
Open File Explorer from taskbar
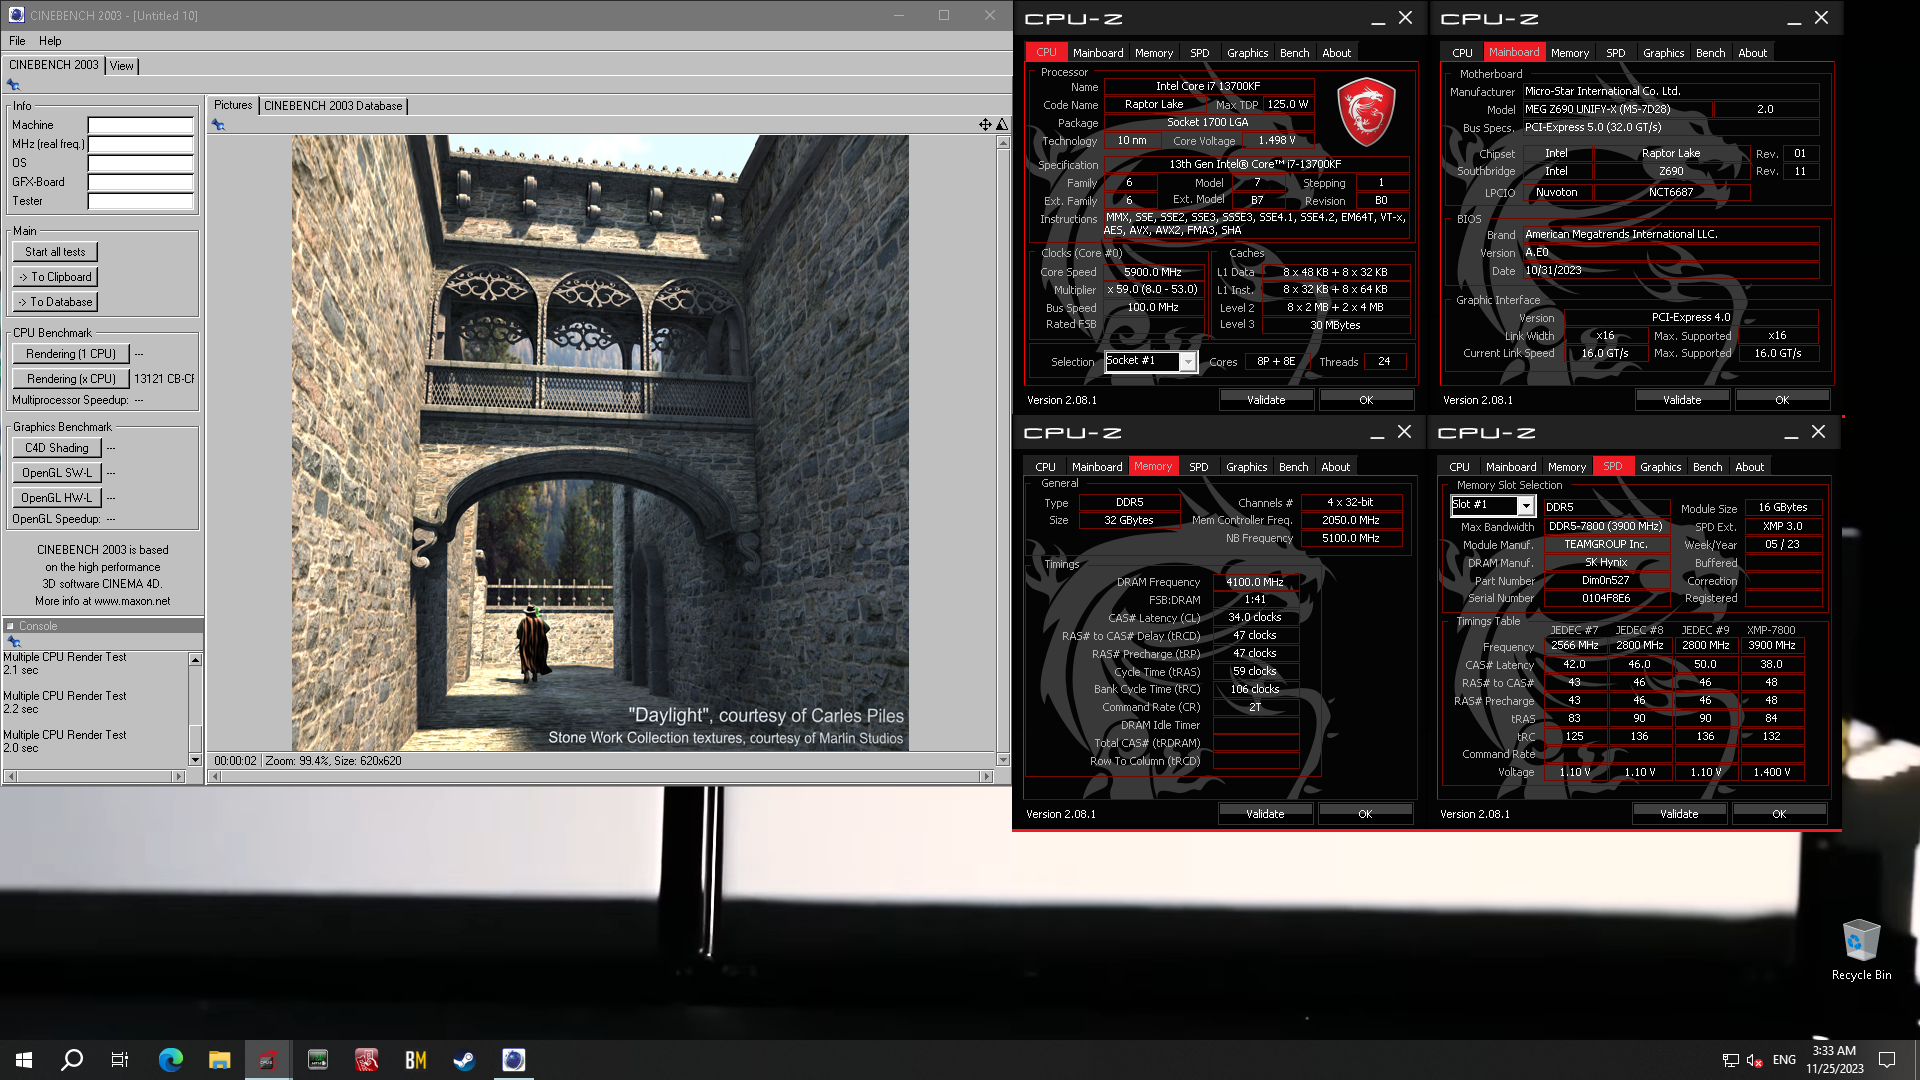coord(220,1060)
